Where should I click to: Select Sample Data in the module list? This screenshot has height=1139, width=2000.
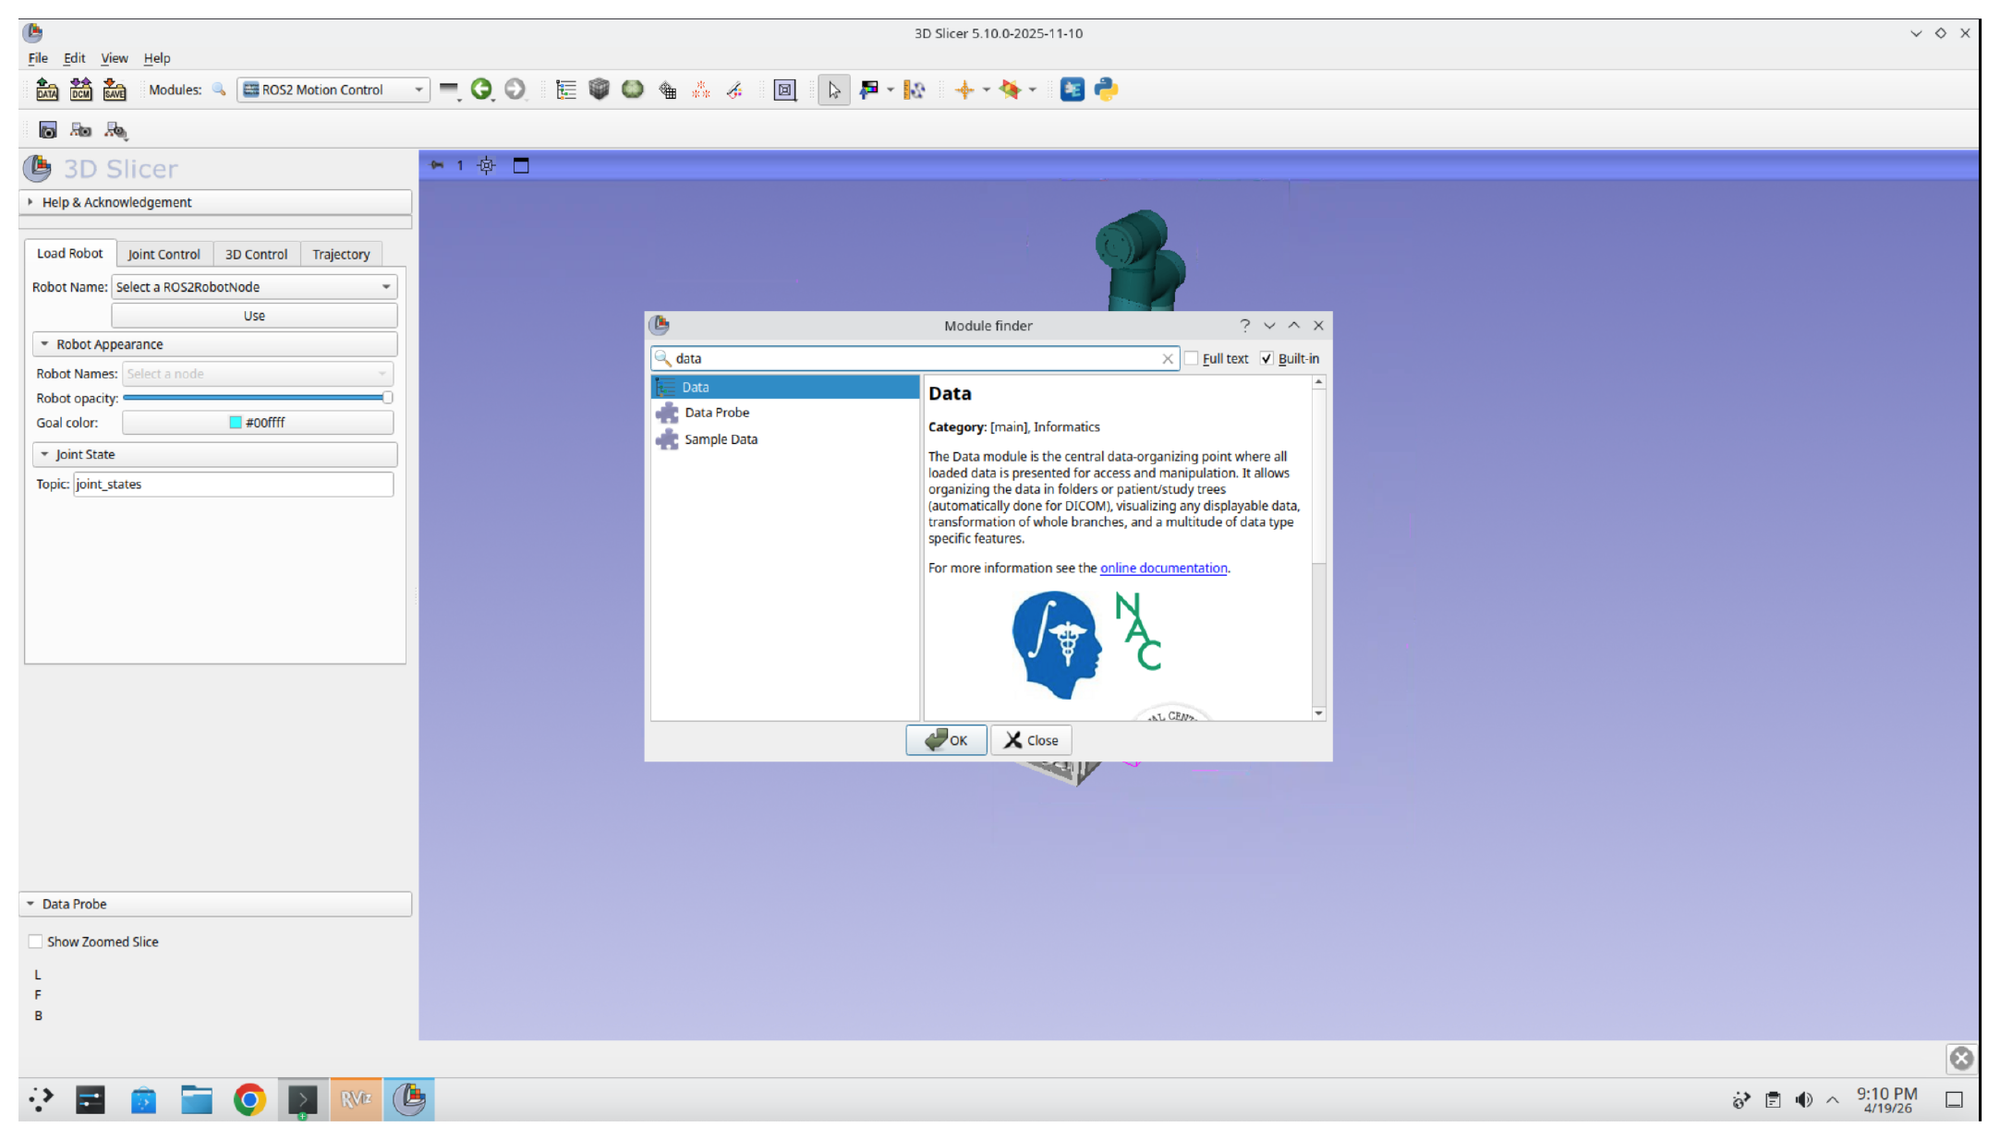(x=720, y=439)
